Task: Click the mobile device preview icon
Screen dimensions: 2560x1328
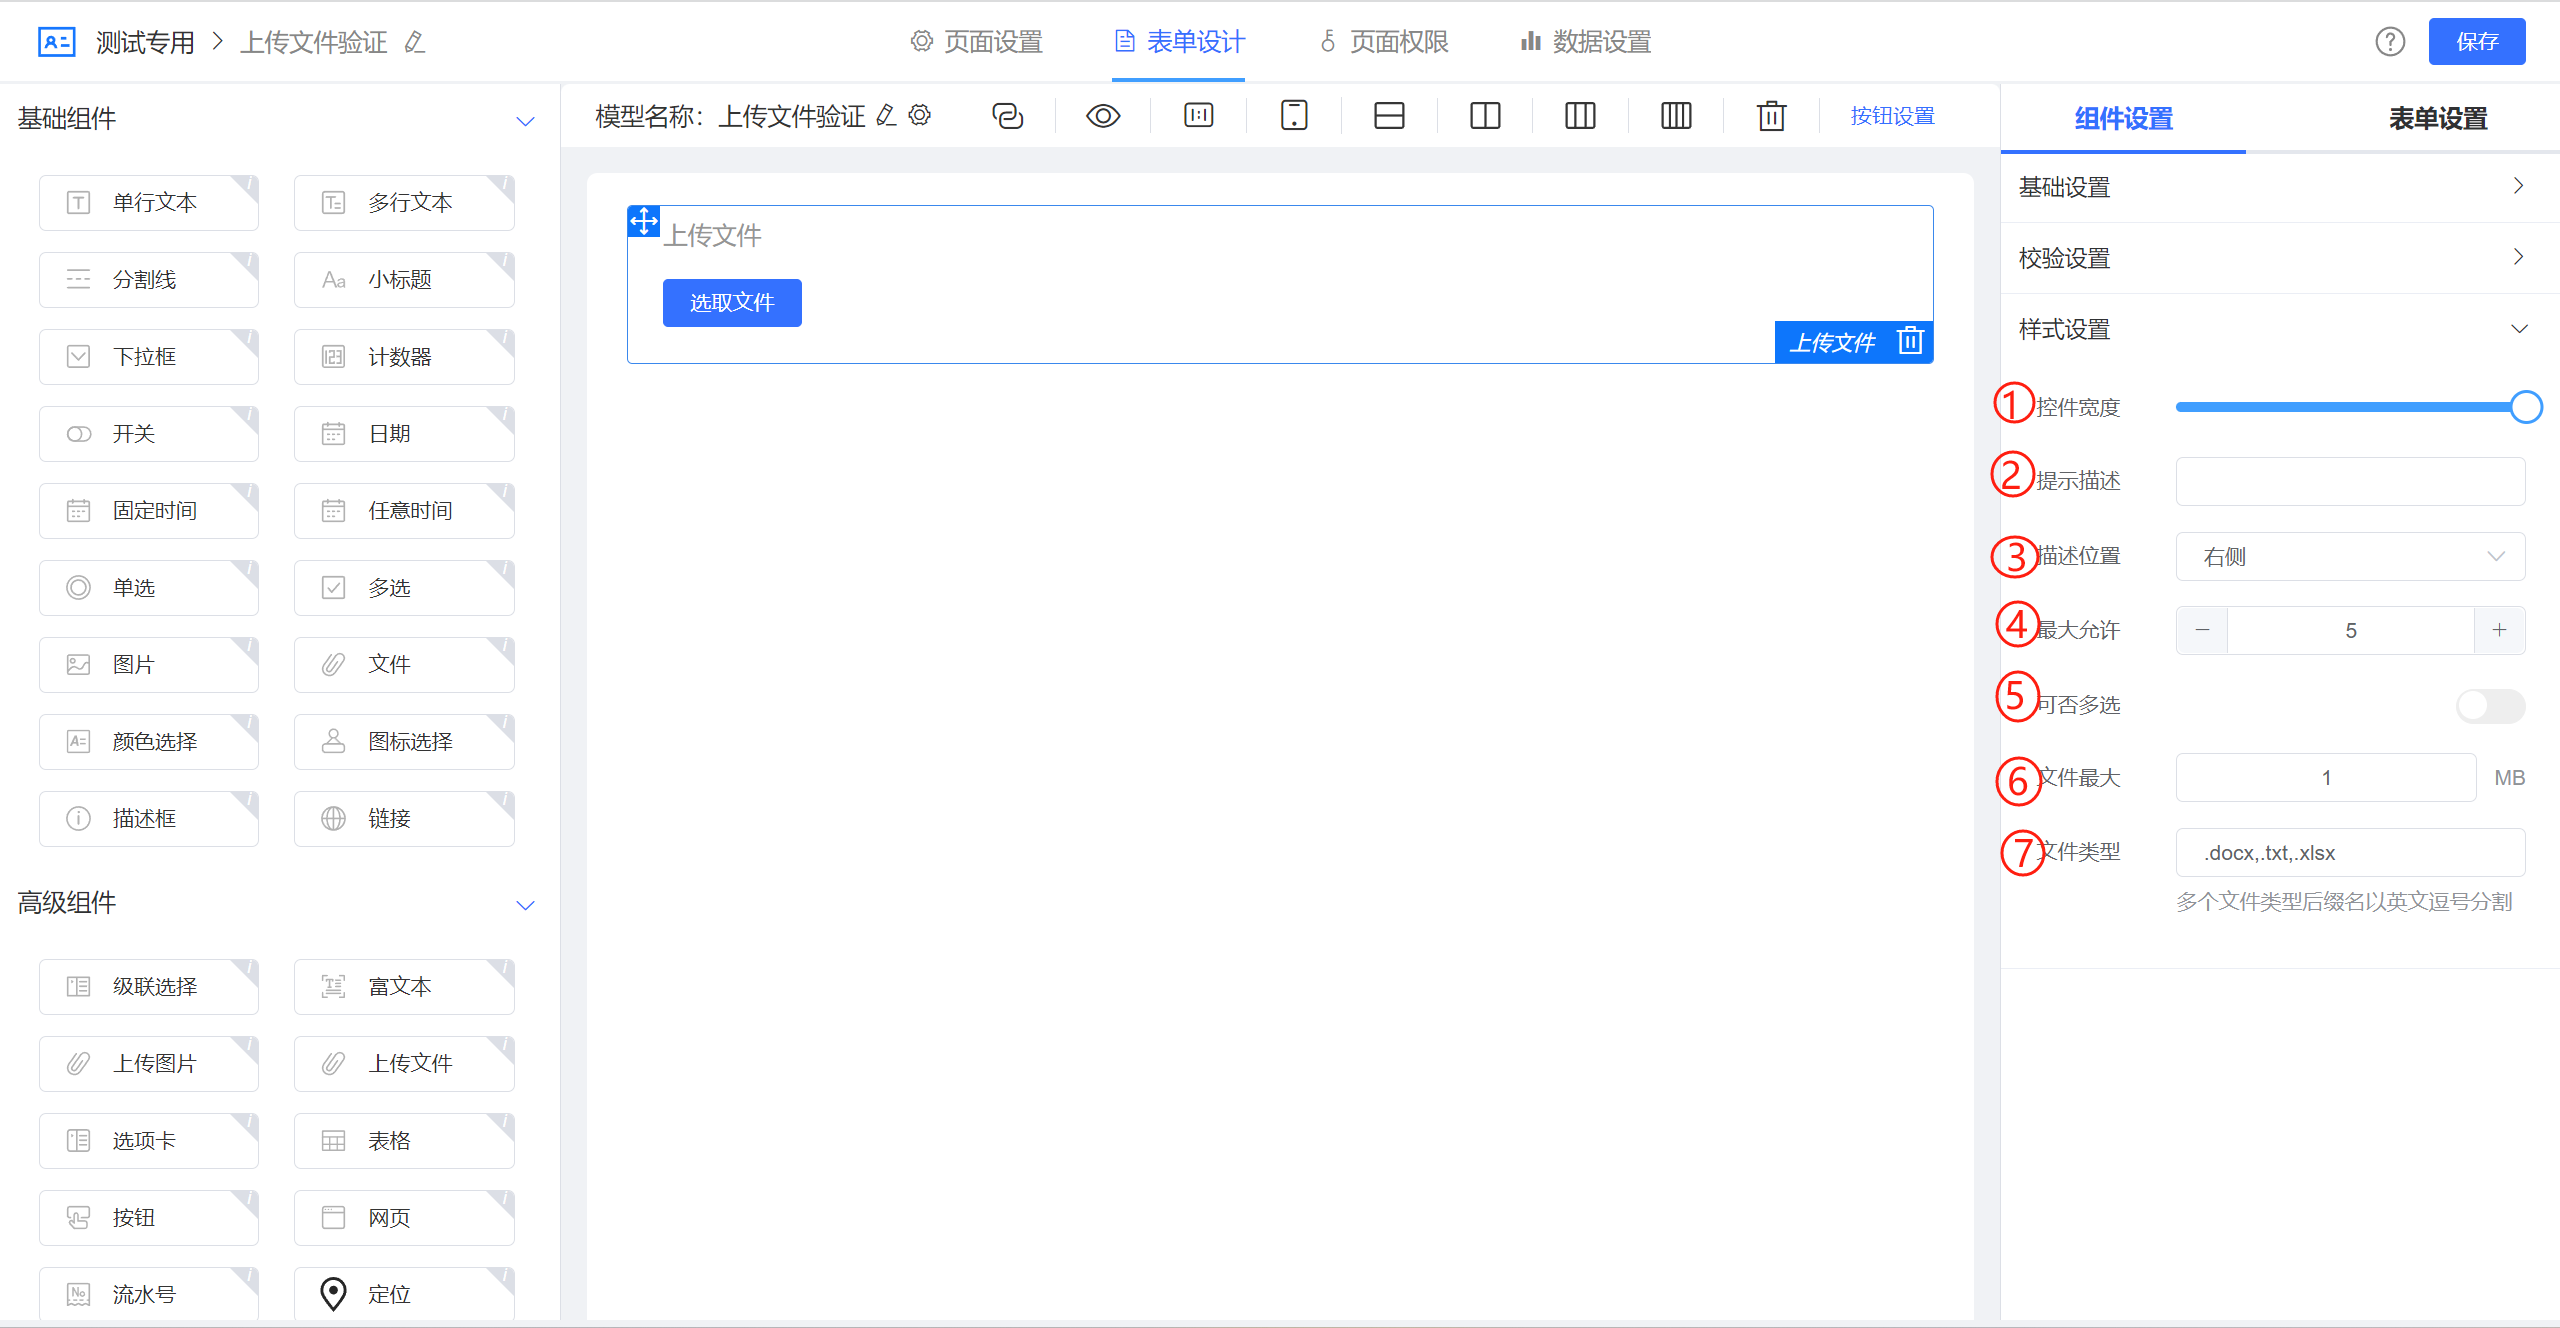Action: [x=1294, y=116]
